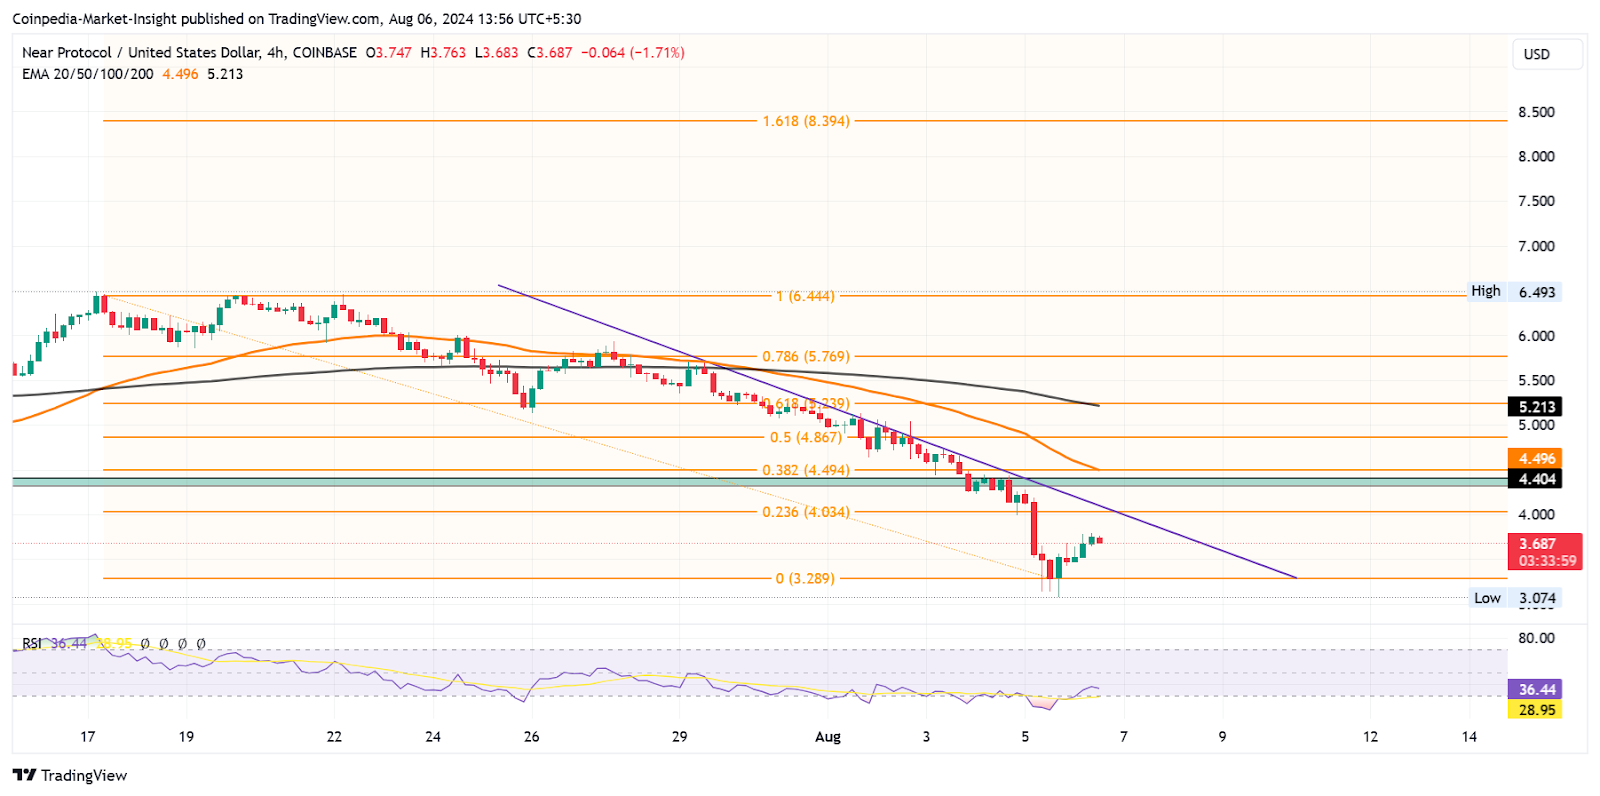
Task: Click the EMA 20/50/100/200 indicator legend
Action: [x=88, y=74]
